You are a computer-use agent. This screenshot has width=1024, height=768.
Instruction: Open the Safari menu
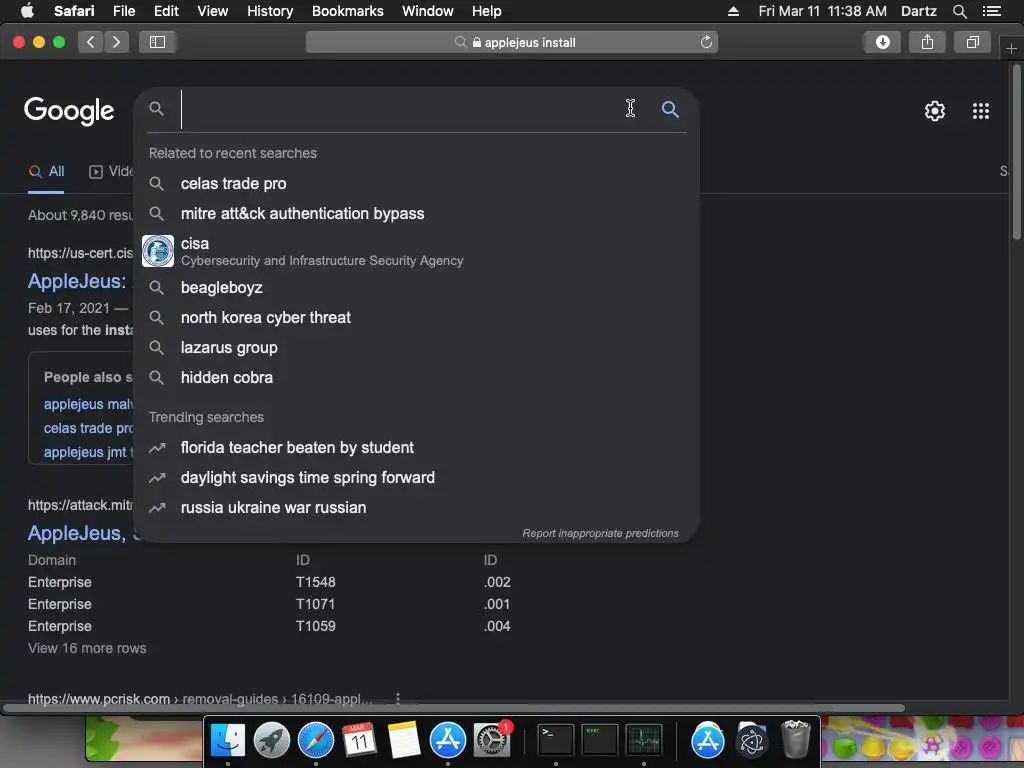(74, 11)
